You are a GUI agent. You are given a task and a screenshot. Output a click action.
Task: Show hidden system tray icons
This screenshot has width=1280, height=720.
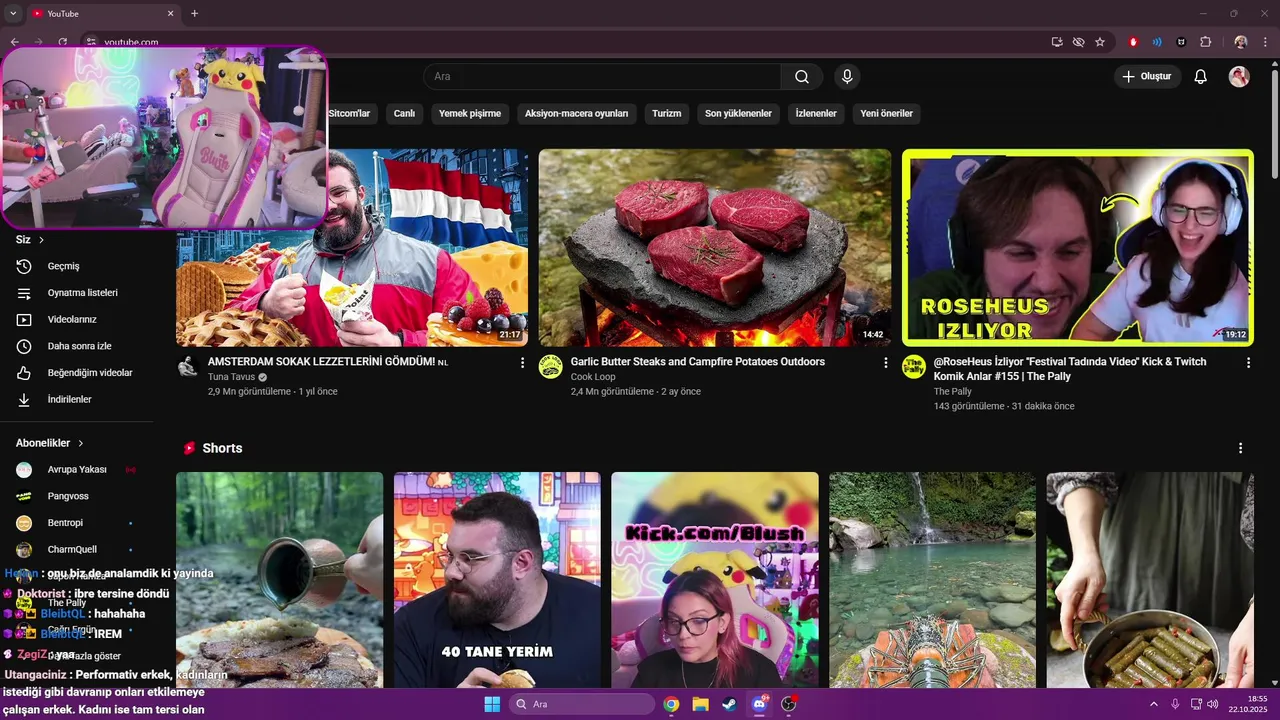1154,704
